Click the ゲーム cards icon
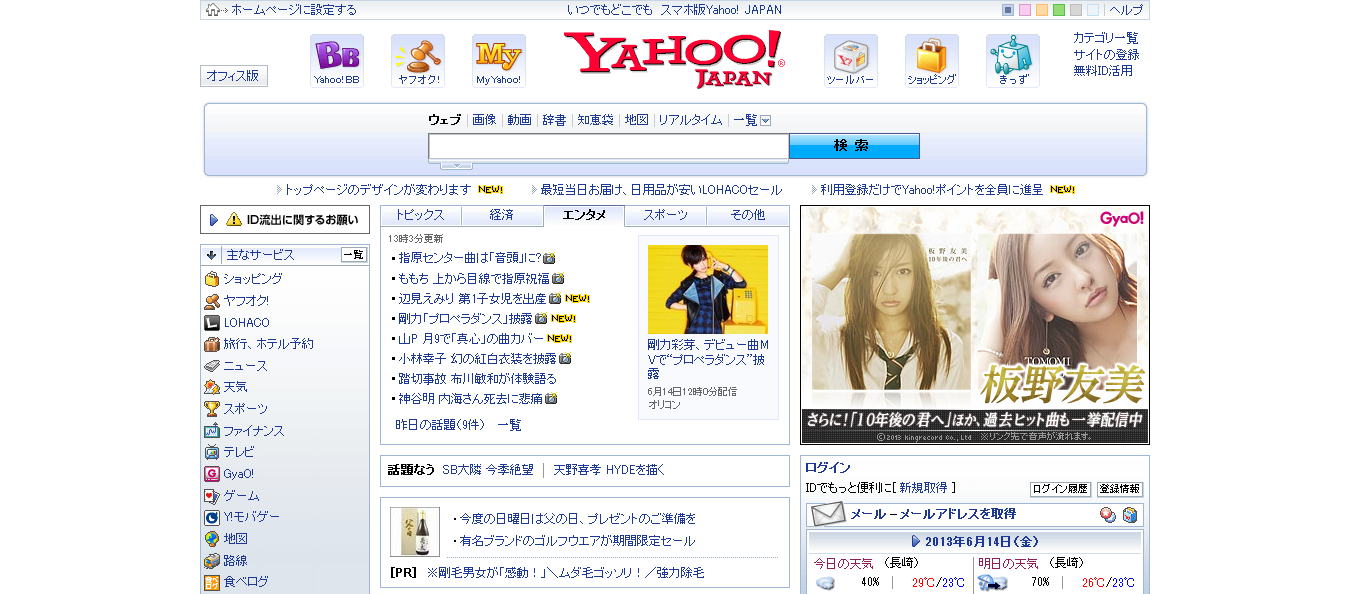The image size is (1349, 594). [212, 496]
